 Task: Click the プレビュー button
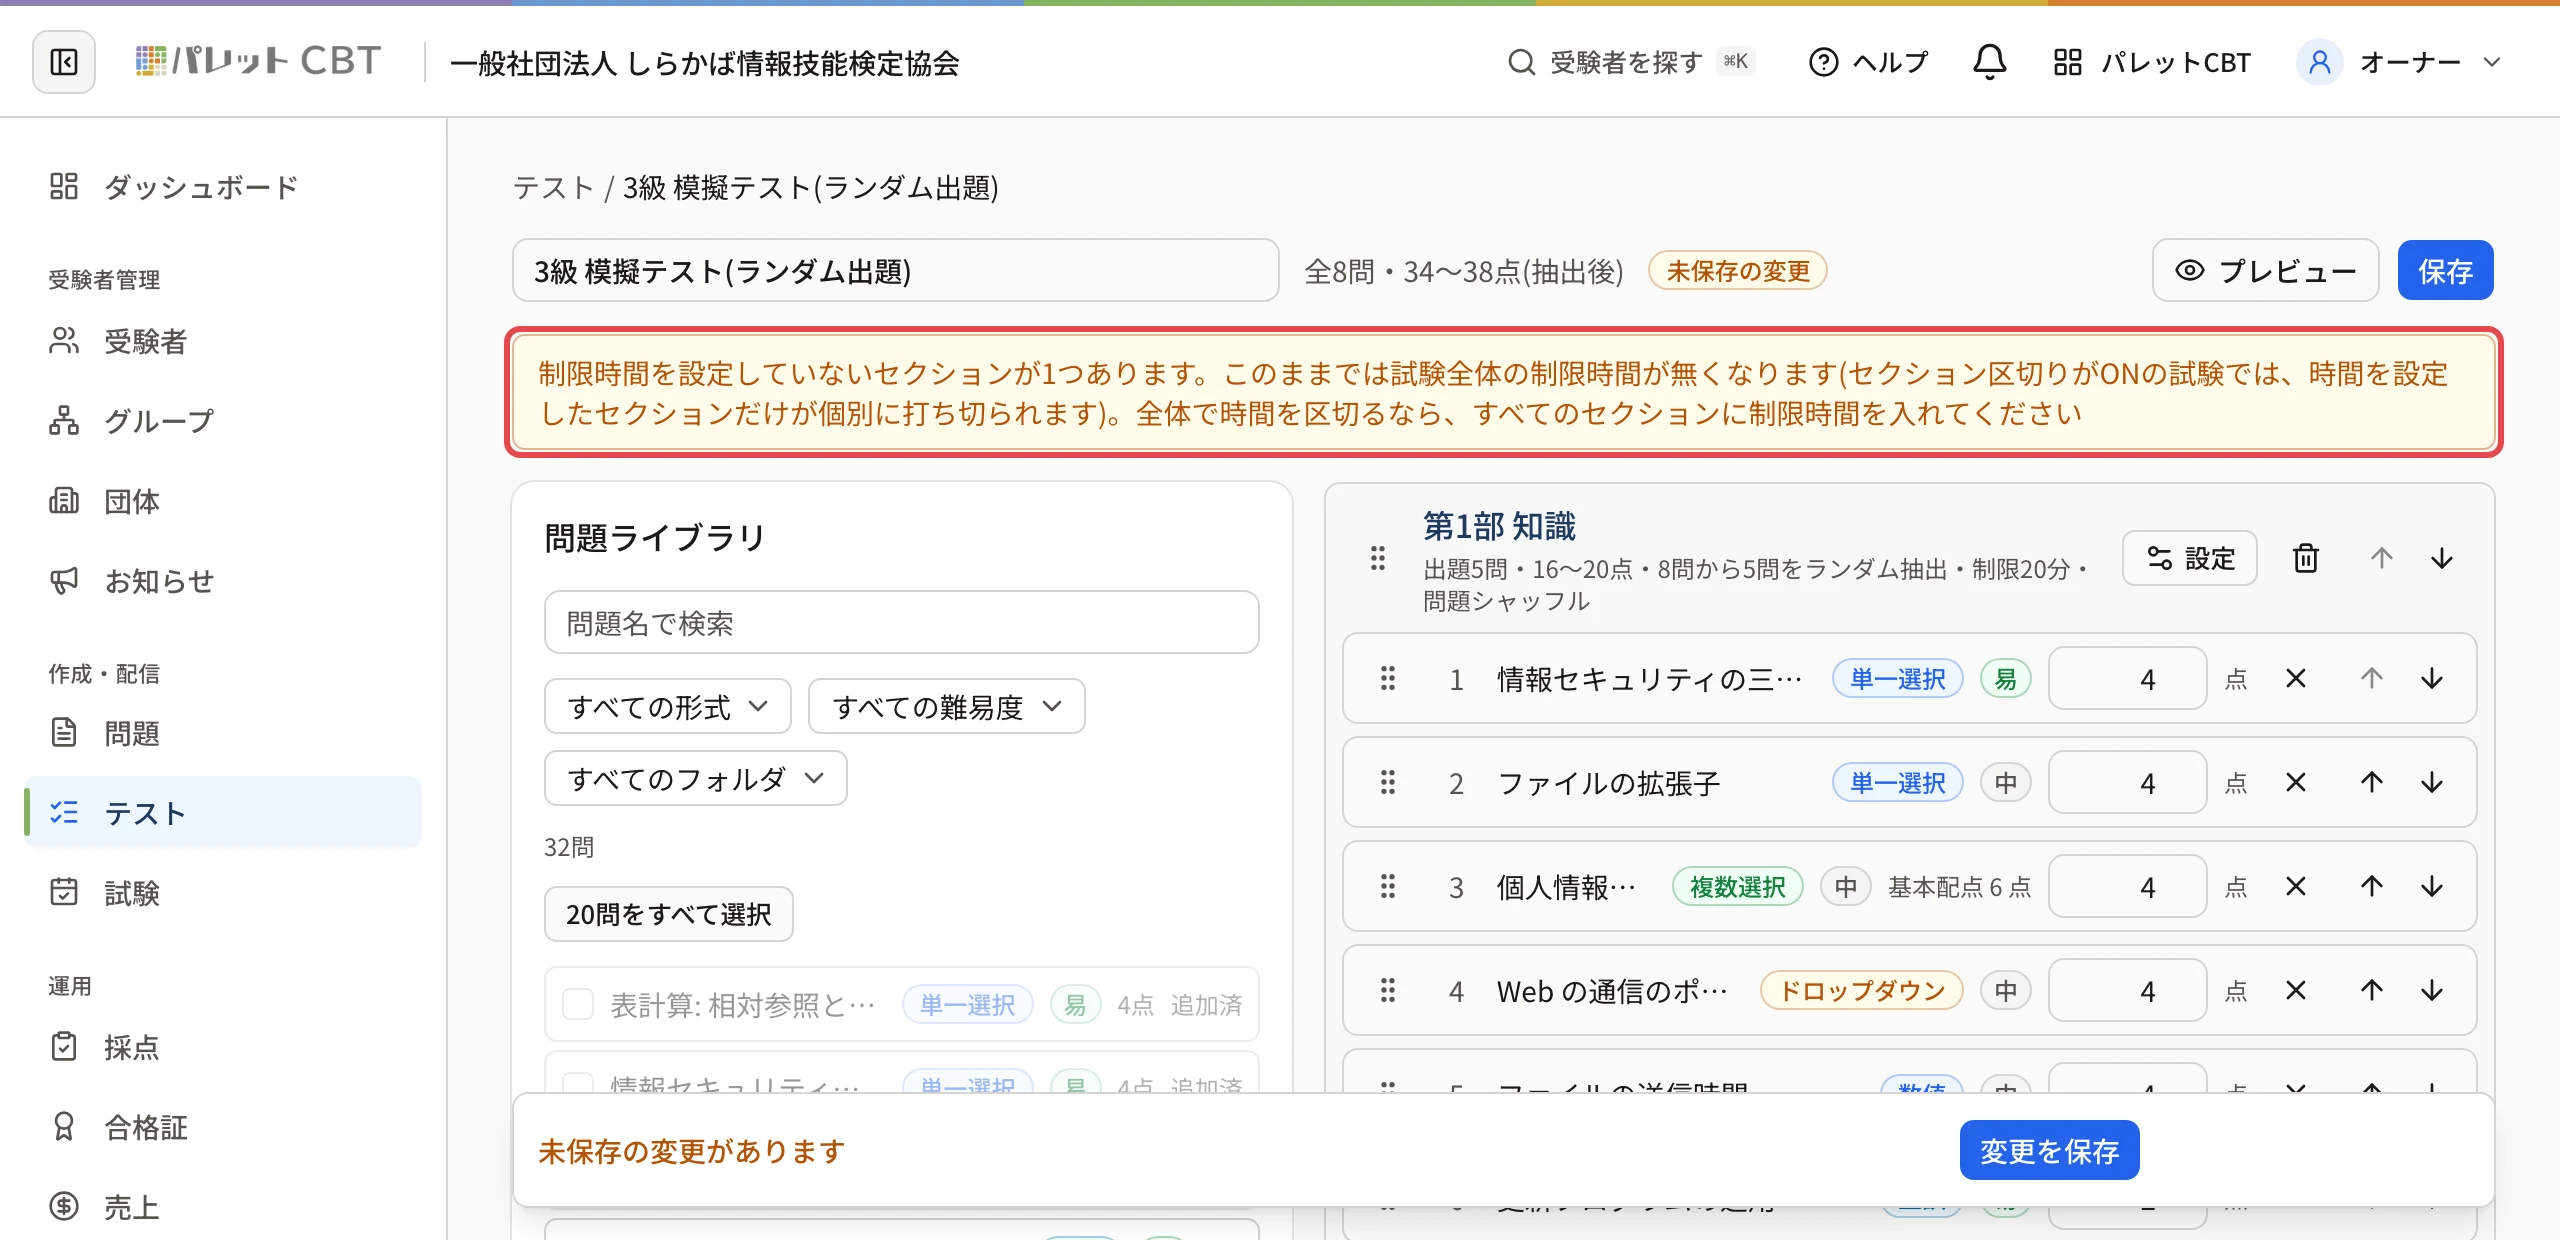pos(2265,270)
